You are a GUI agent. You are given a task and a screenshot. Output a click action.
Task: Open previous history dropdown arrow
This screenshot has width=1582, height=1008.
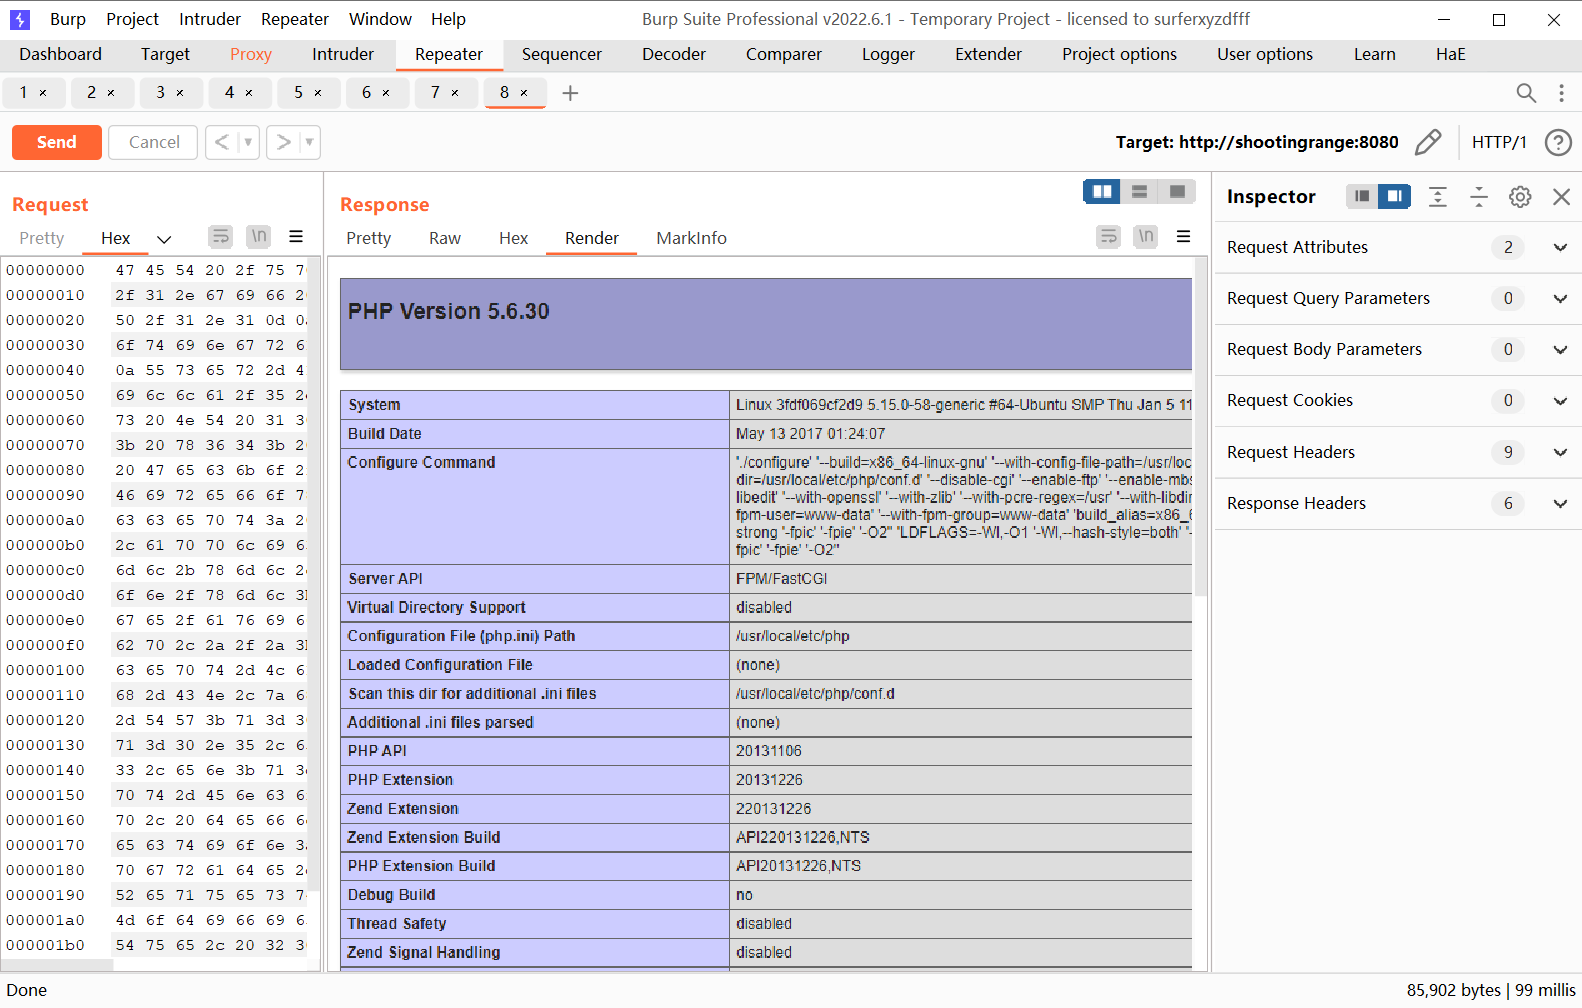point(248,142)
